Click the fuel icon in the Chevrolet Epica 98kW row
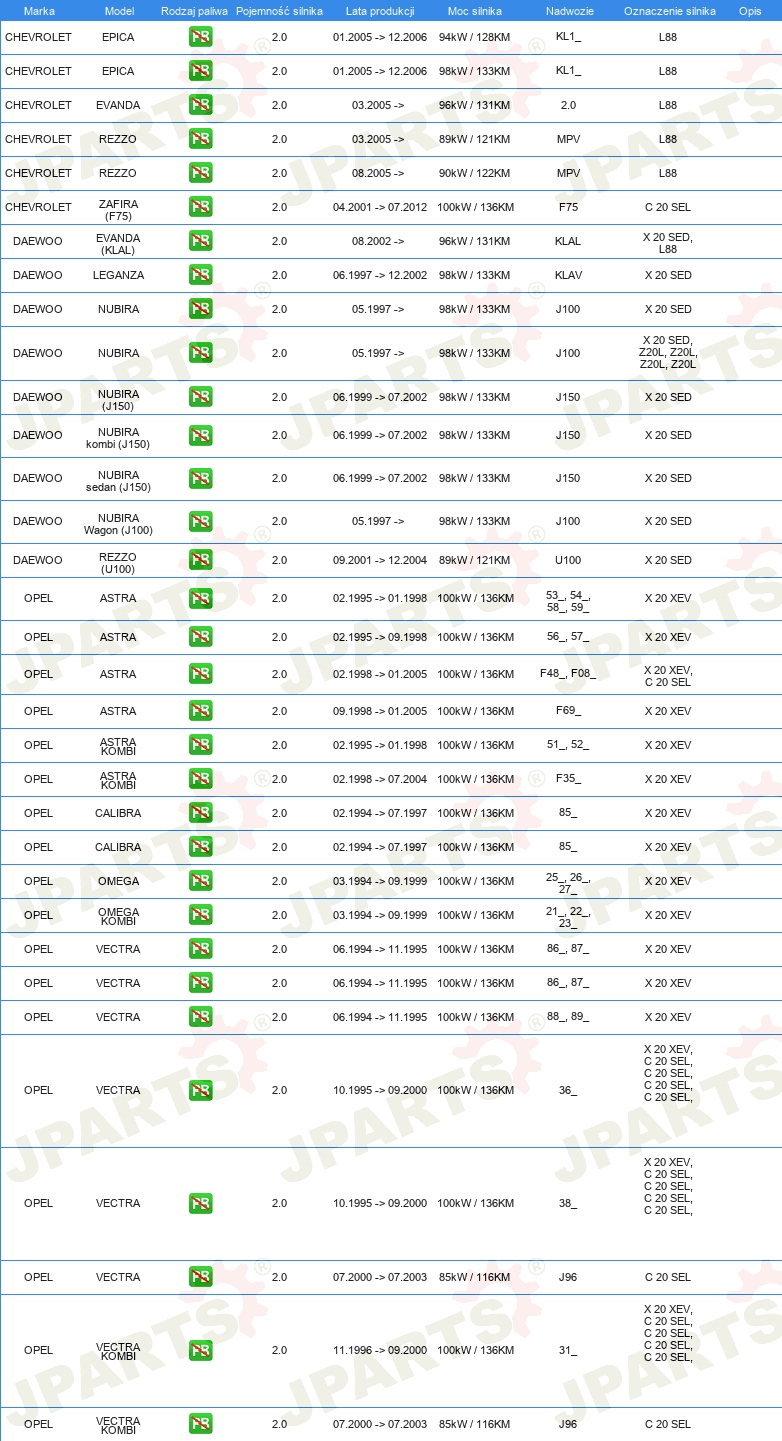The image size is (782, 1441). click(x=200, y=71)
